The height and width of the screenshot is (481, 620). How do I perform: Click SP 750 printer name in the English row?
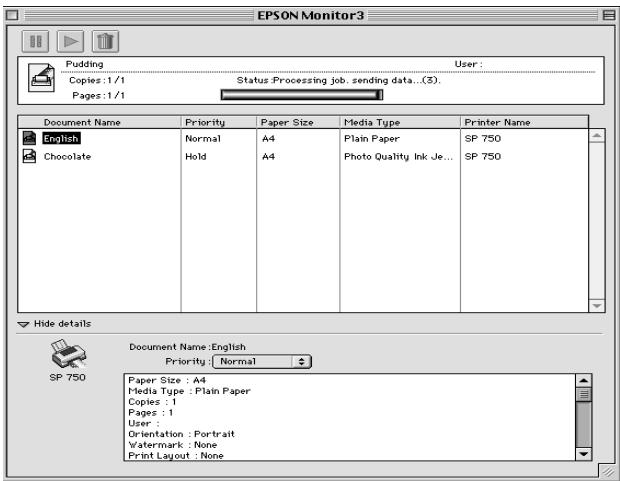(483, 138)
